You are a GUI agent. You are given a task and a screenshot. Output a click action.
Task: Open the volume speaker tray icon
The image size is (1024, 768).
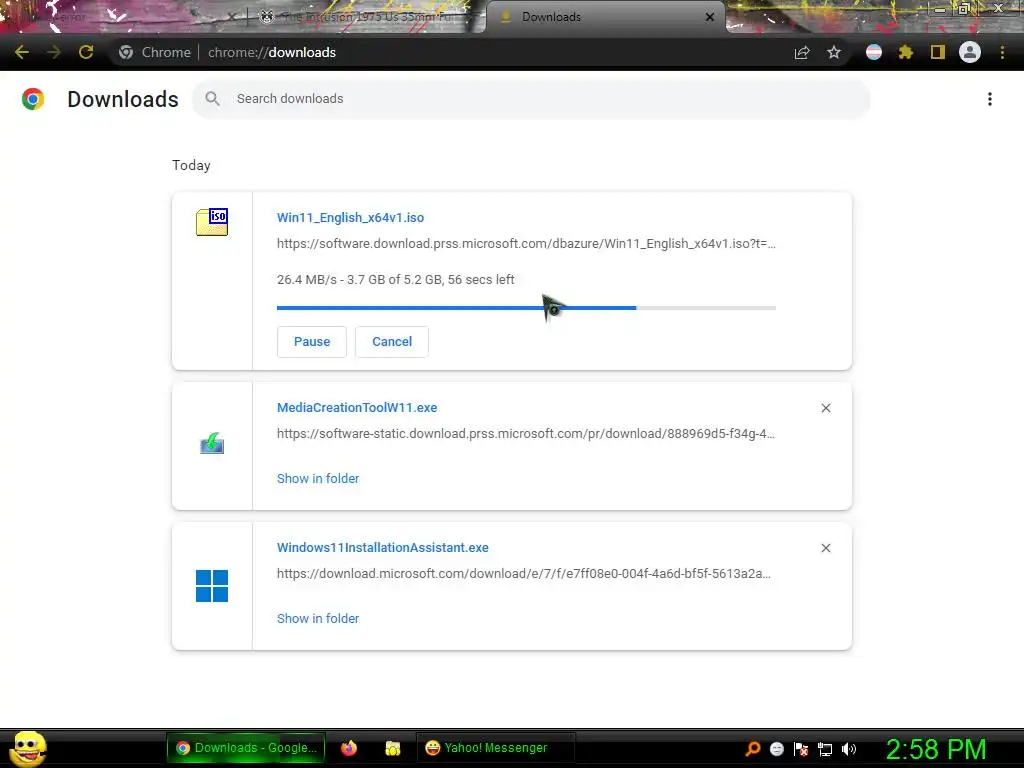(849, 749)
